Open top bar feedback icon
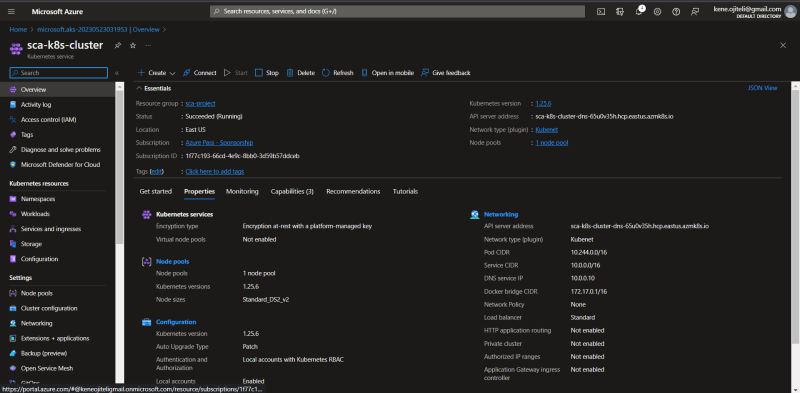 coord(695,12)
